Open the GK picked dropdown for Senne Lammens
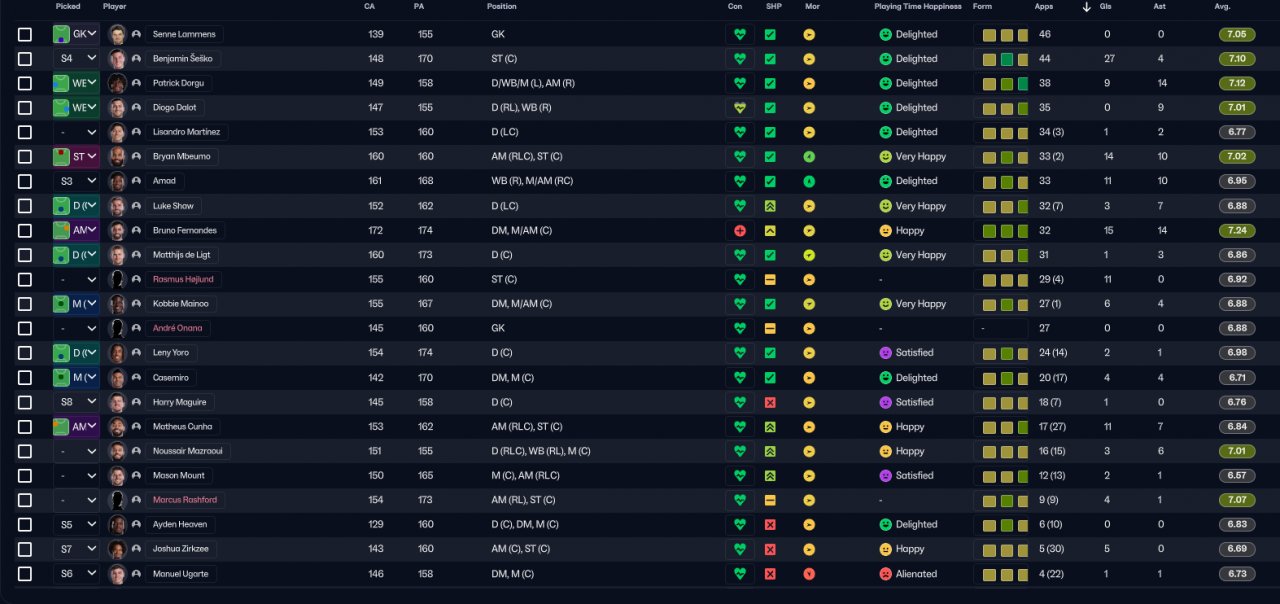This screenshot has height=604, width=1280. [76, 34]
